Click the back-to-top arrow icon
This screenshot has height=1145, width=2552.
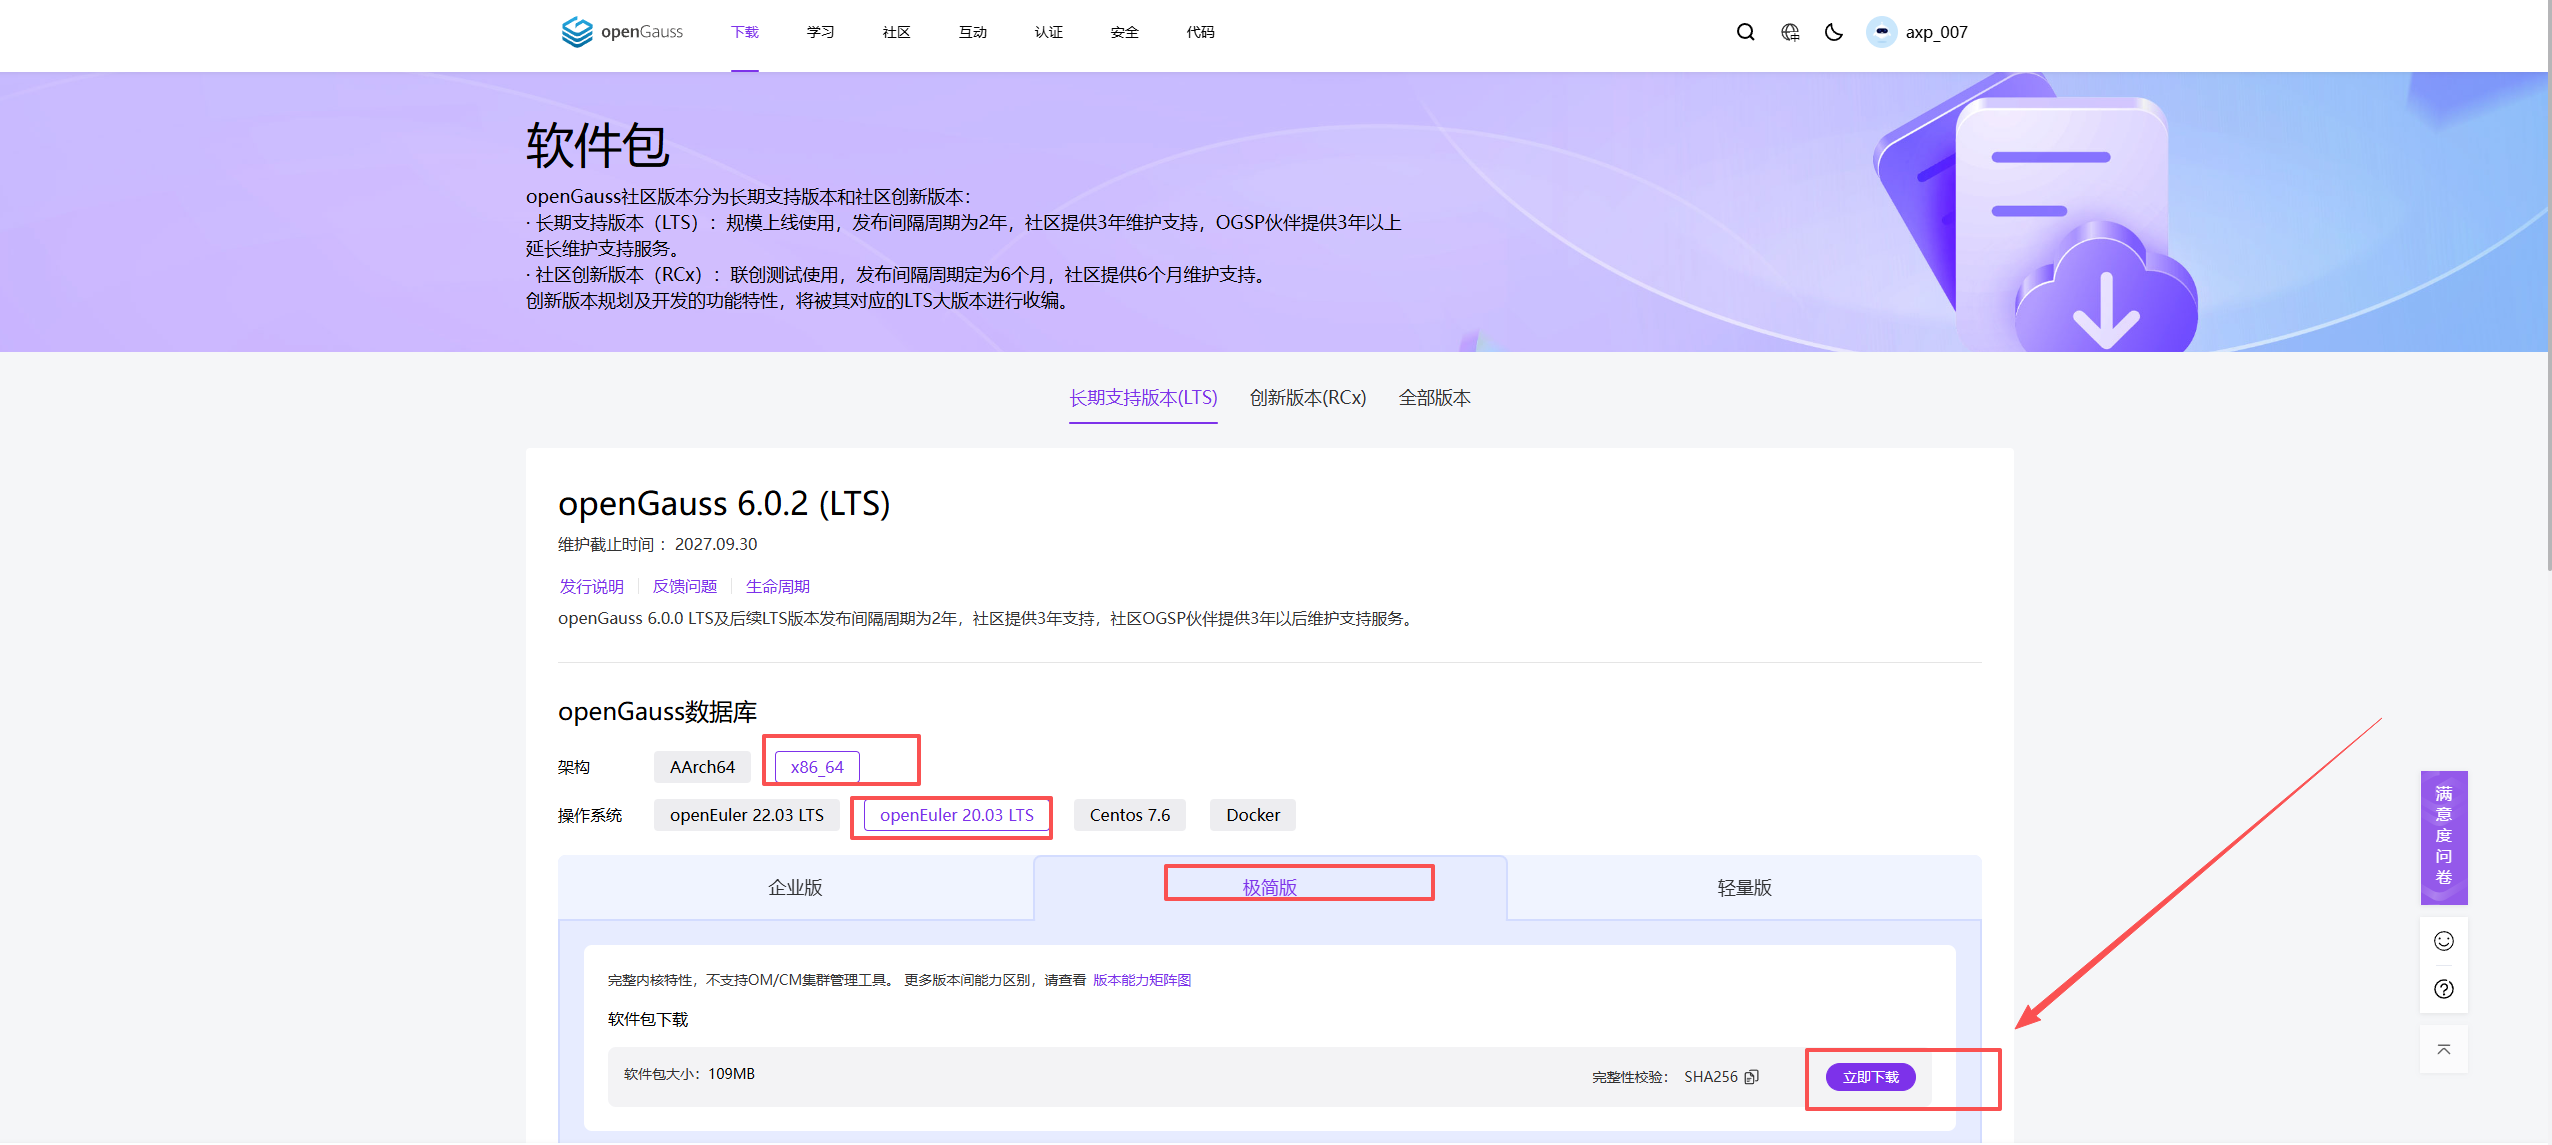click(2443, 1049)
